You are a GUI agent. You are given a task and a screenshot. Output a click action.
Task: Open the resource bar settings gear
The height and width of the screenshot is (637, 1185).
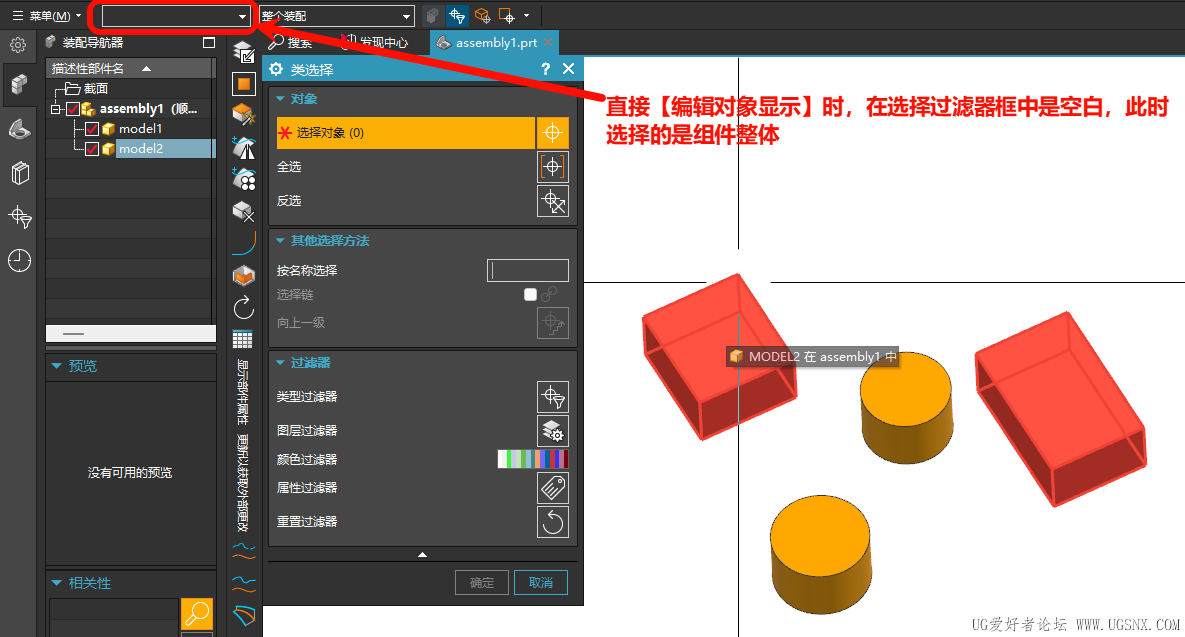tap(18, 45)
